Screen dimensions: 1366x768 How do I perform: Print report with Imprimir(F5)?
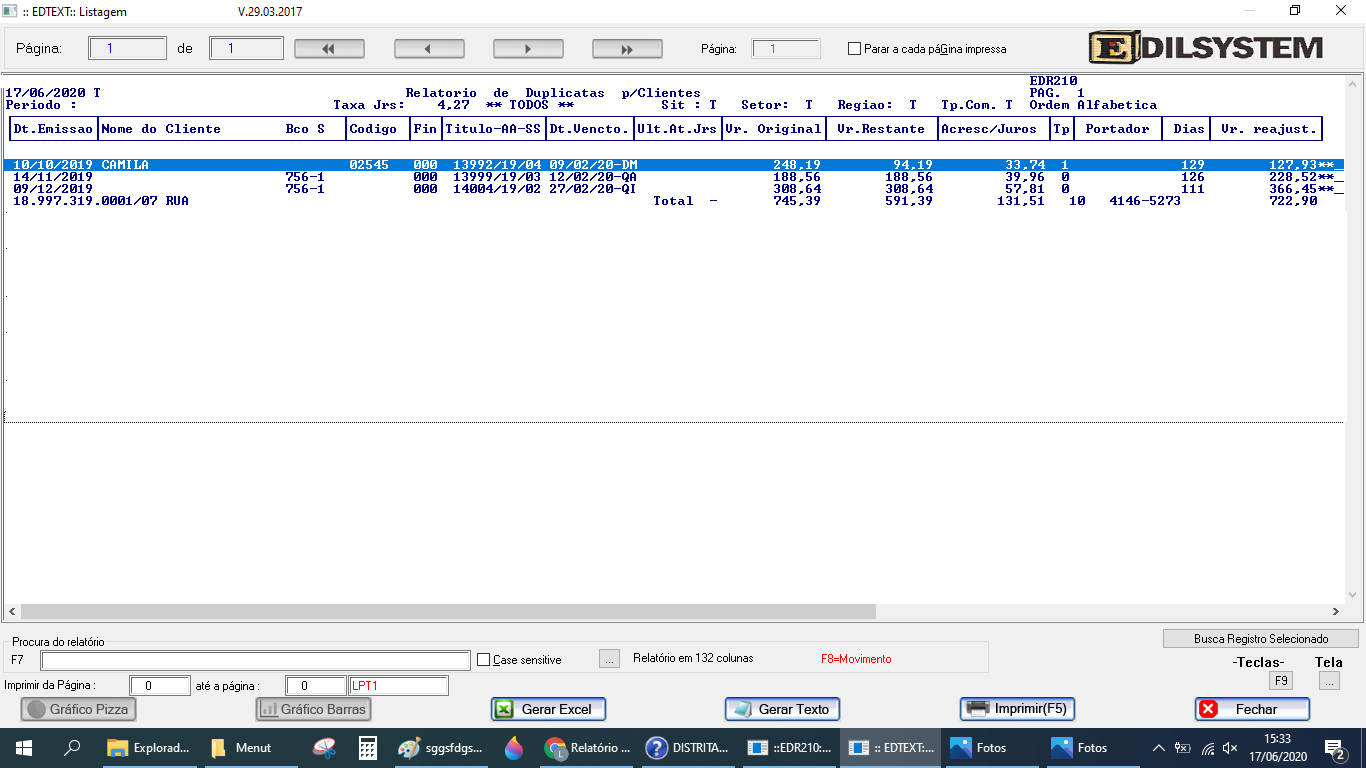(x=1018, y=709)
